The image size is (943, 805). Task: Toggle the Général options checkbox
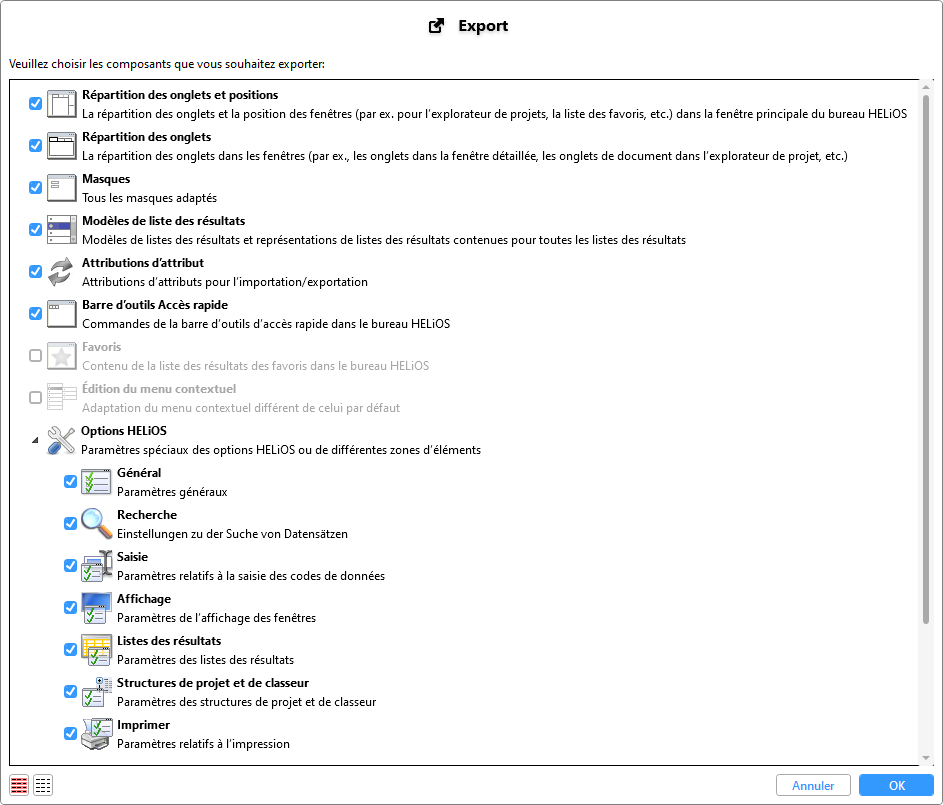(70, 482)
